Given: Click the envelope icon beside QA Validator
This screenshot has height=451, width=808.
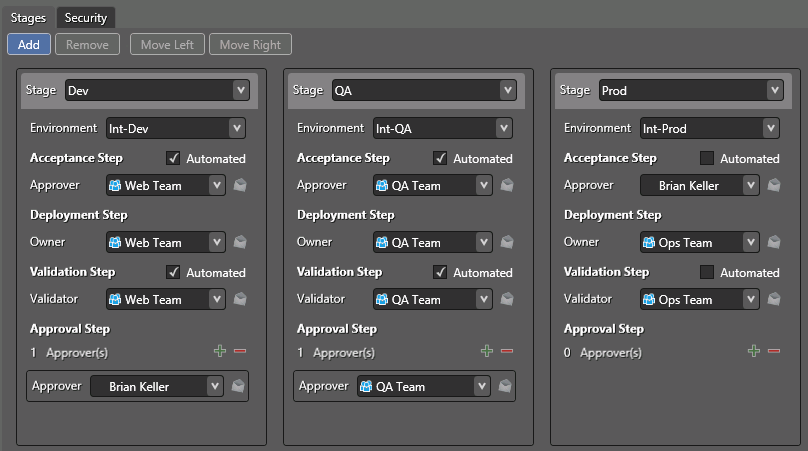Looking at the screenshot, I should tap(507, 299).
